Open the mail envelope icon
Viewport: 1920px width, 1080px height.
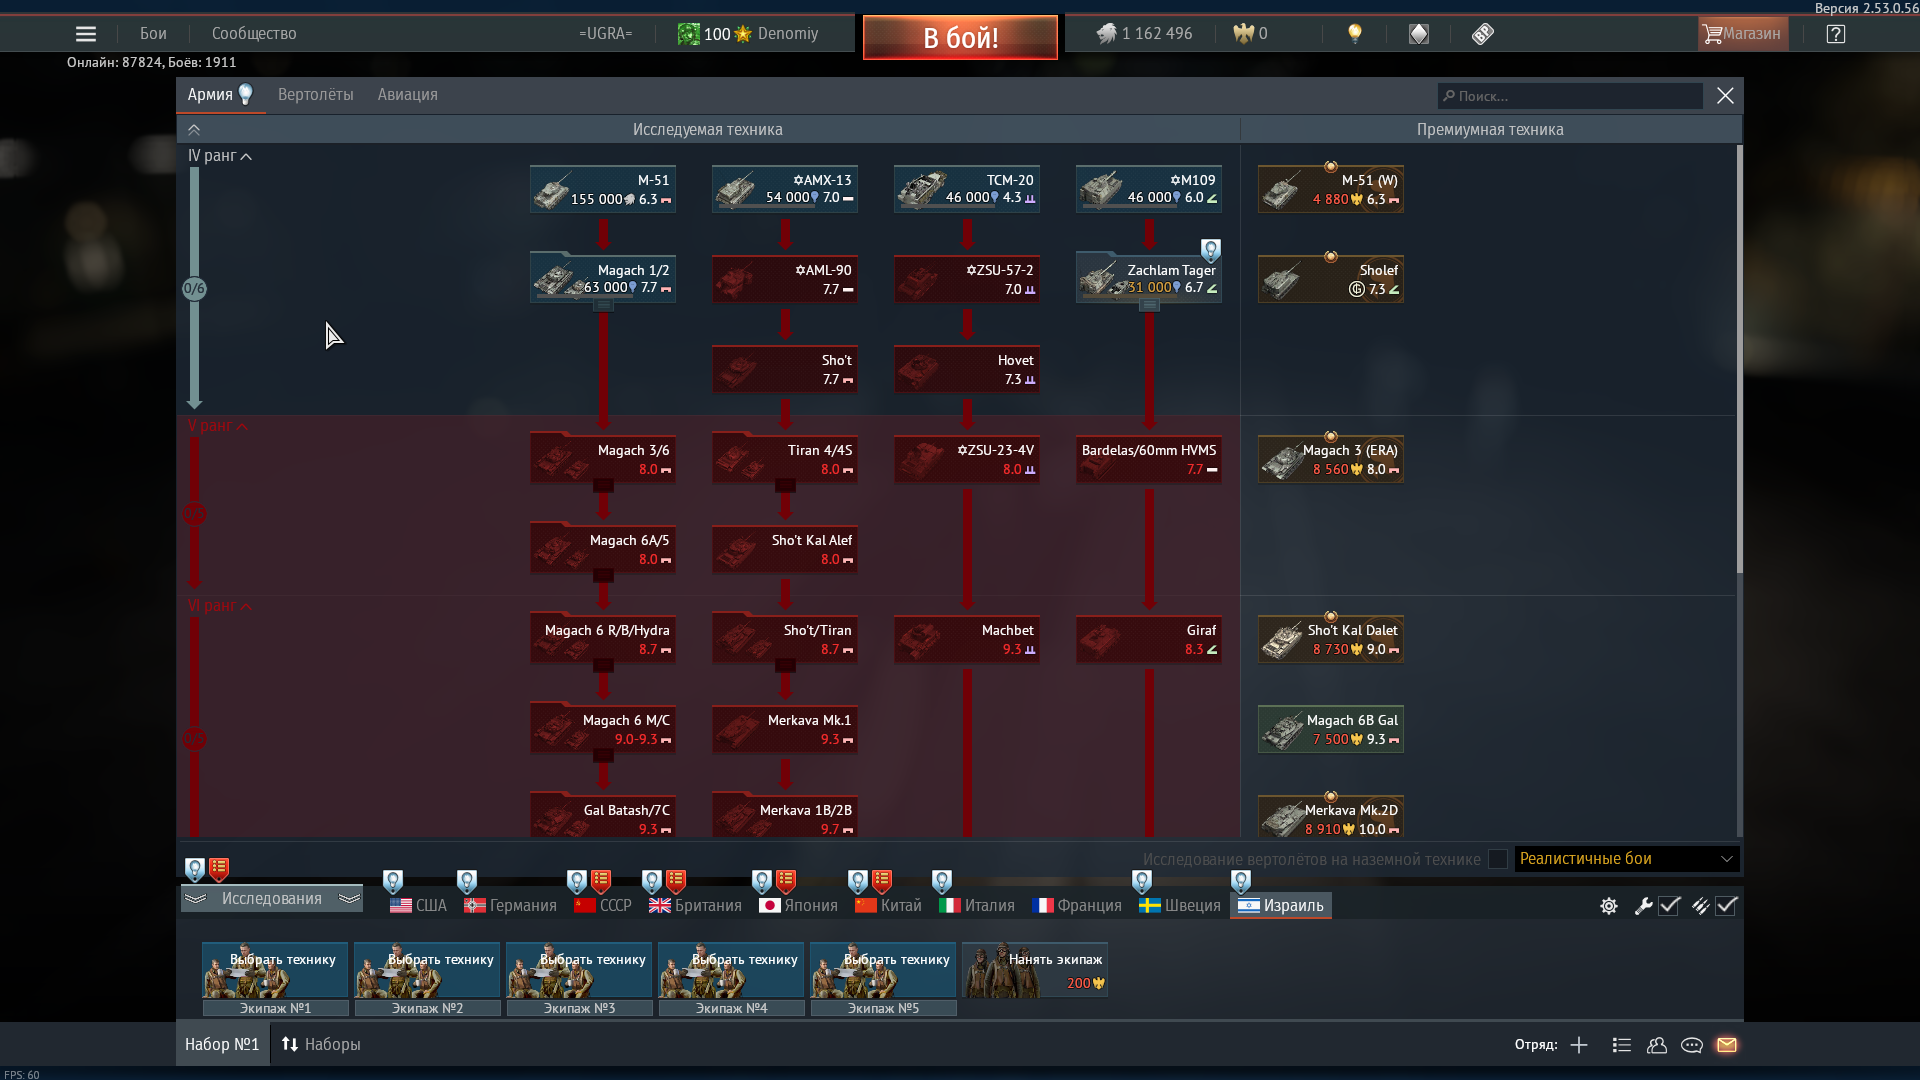click(x=1727, y=1045)
